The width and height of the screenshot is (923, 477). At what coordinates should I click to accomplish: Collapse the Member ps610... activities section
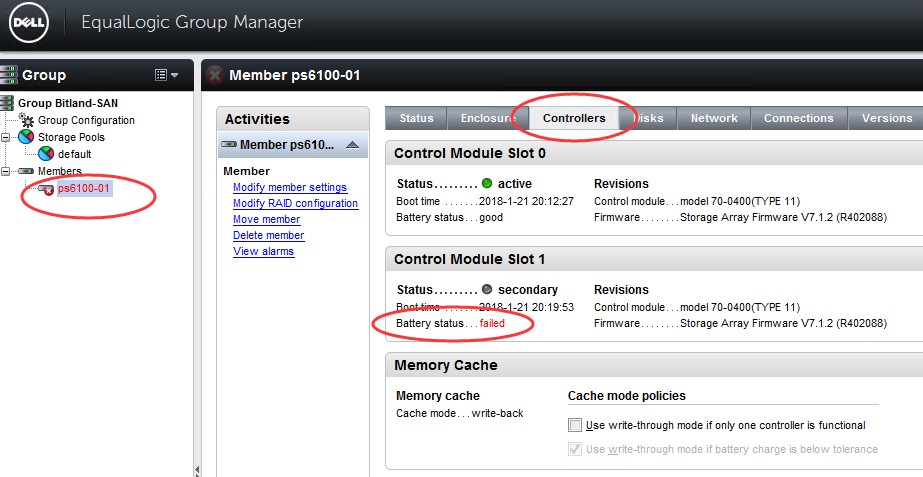pyautogui.click(x=351, y=145)
